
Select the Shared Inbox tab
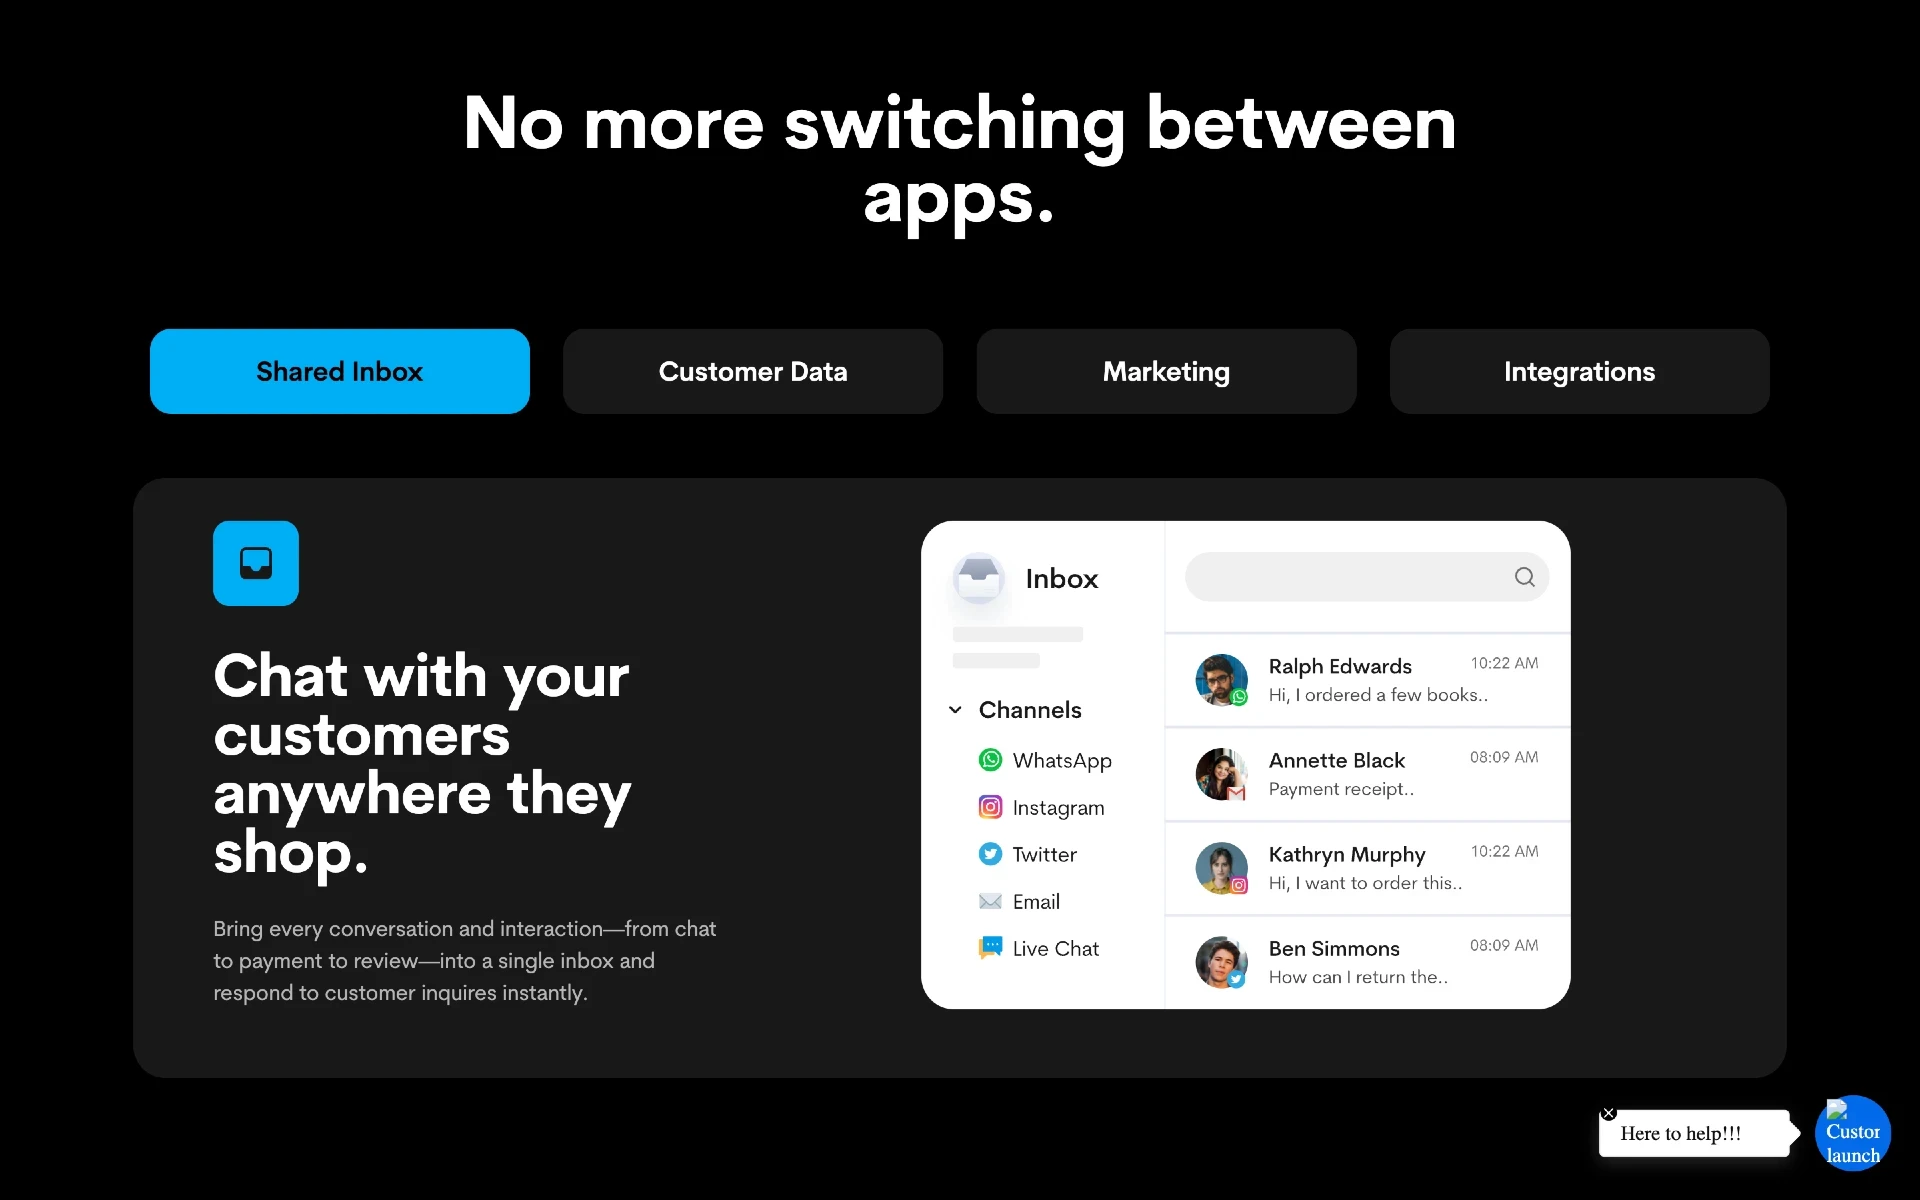(x=339, y=371)
